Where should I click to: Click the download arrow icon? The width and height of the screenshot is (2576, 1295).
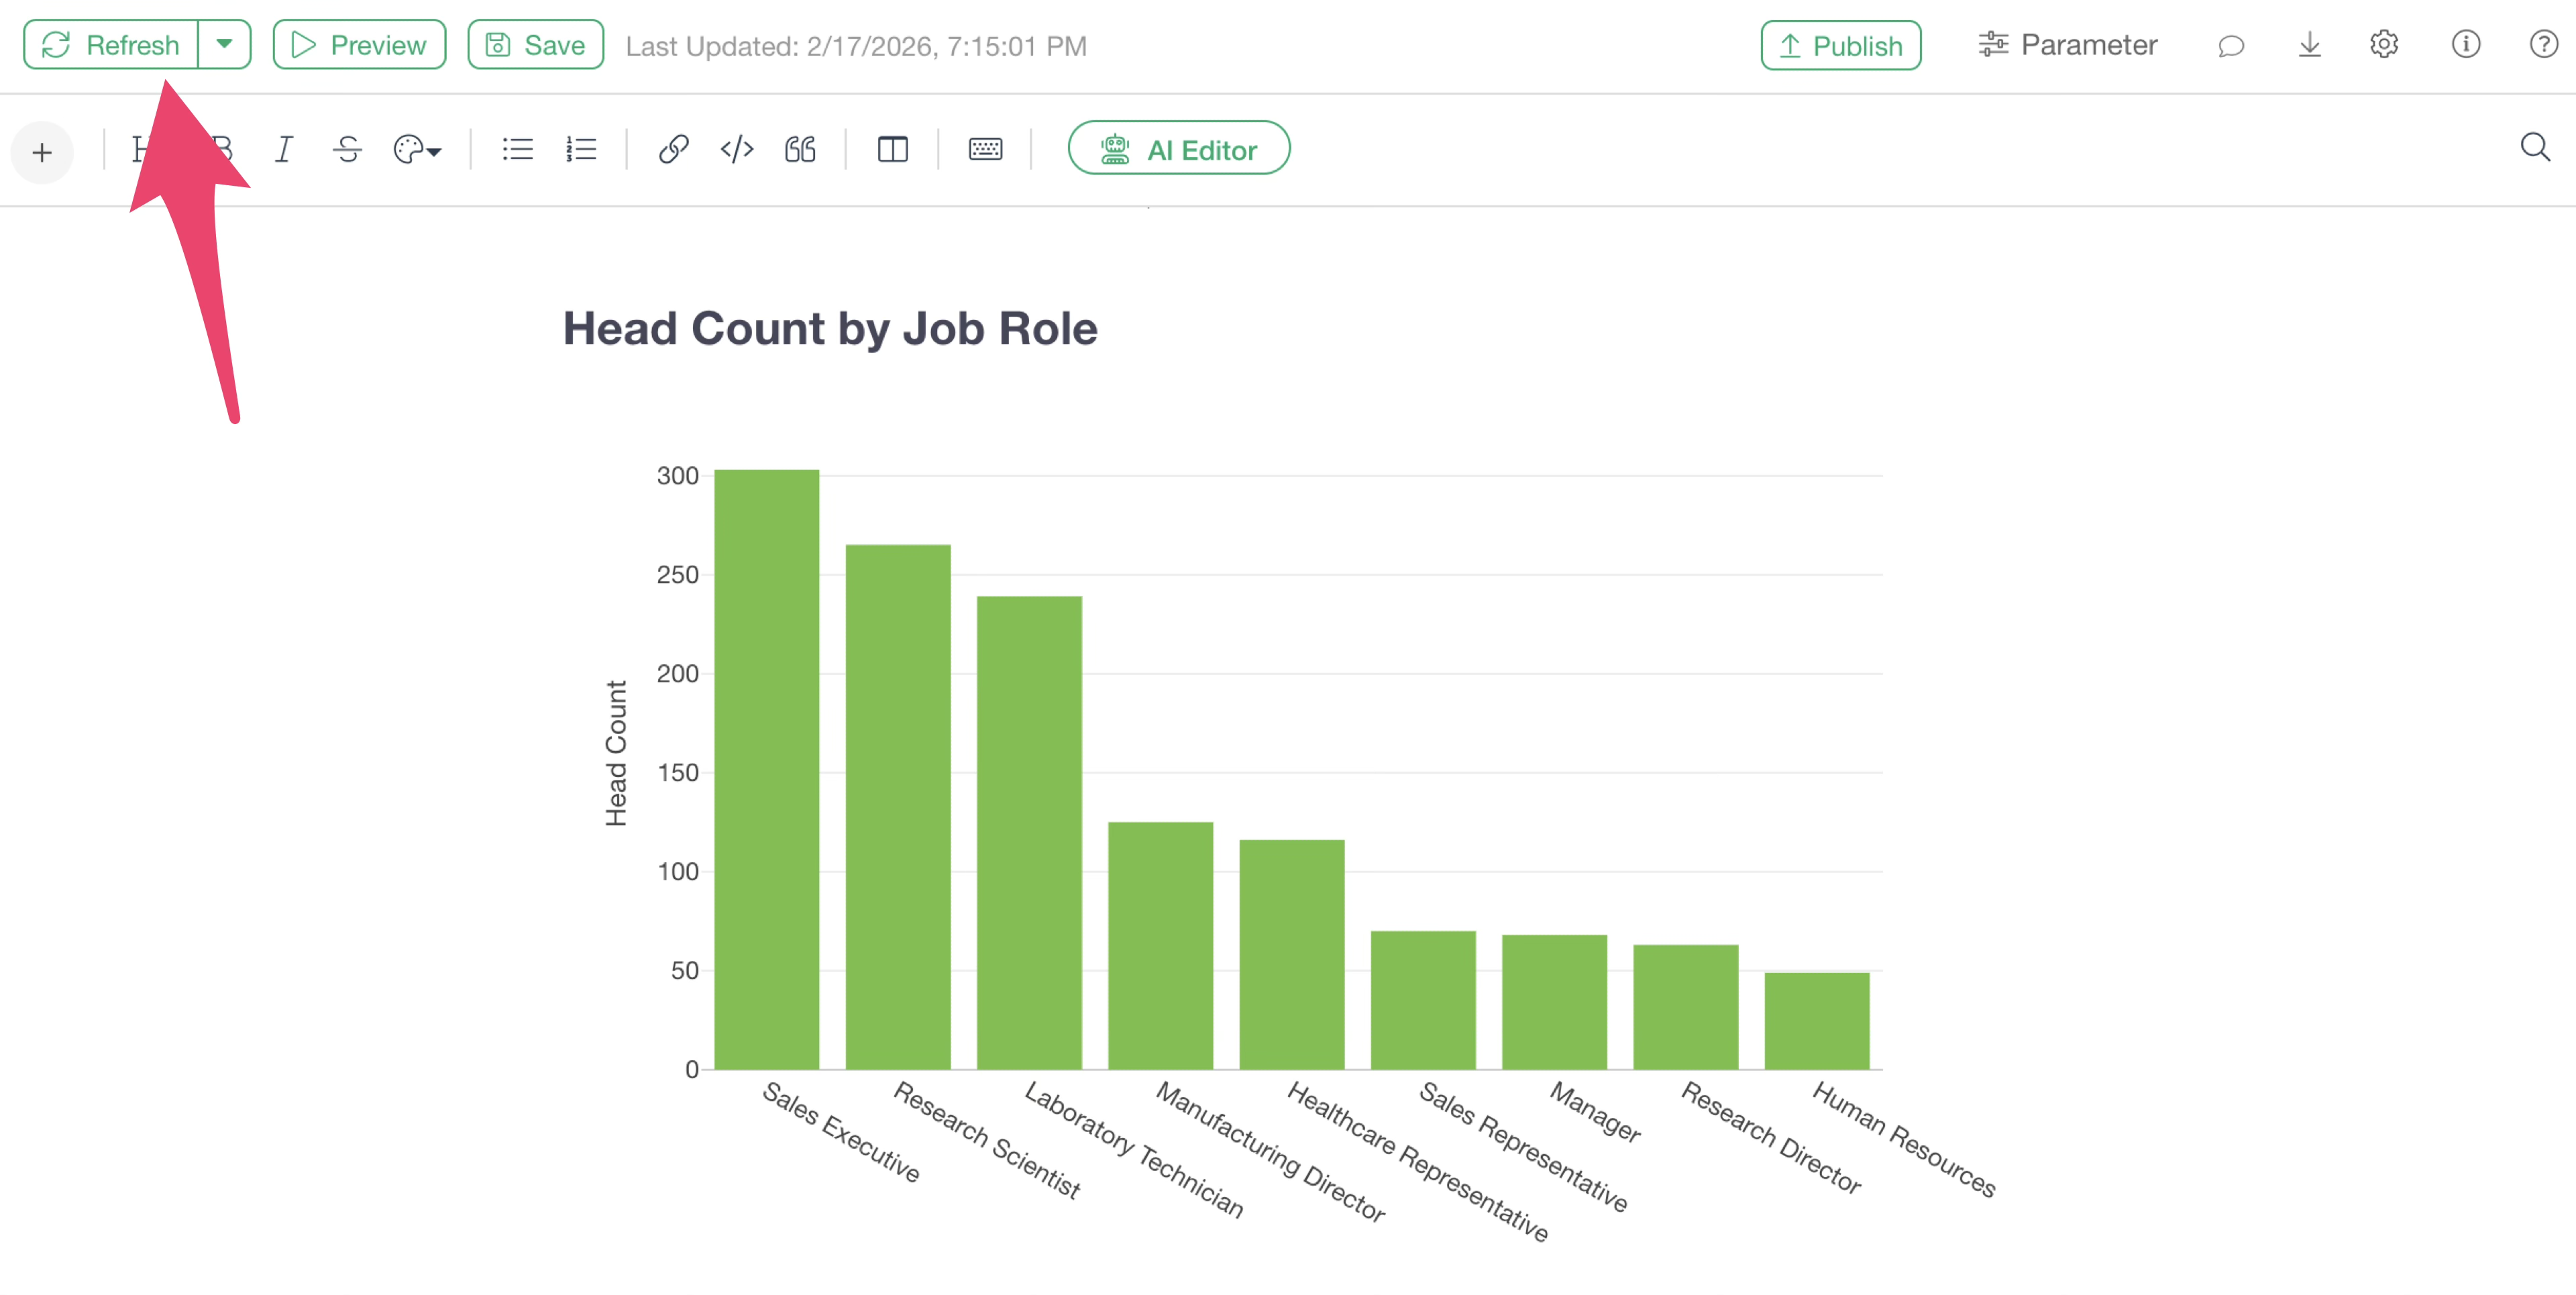[2309, 45]
